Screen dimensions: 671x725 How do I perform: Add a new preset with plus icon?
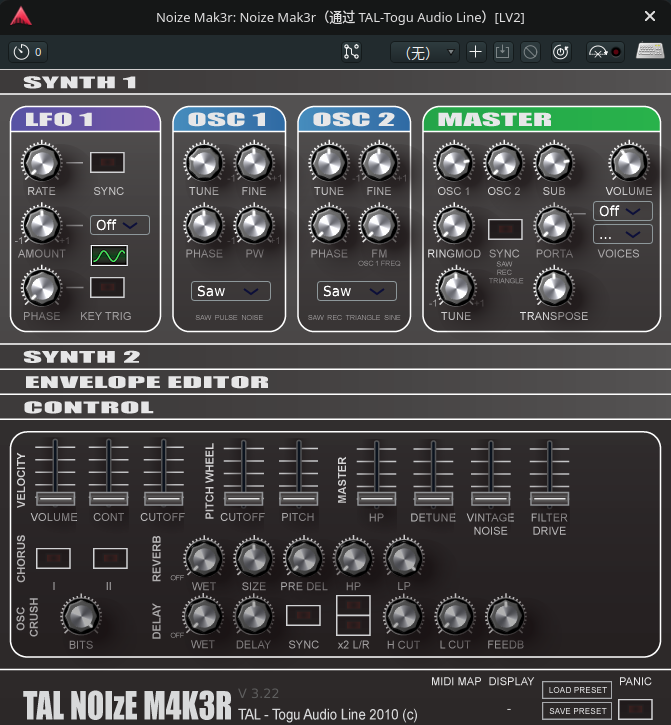click(475, 52)
